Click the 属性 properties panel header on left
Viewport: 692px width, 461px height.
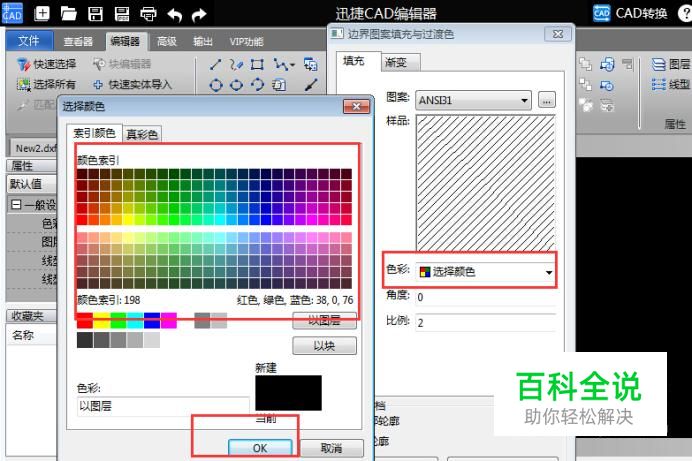(31, 166)
